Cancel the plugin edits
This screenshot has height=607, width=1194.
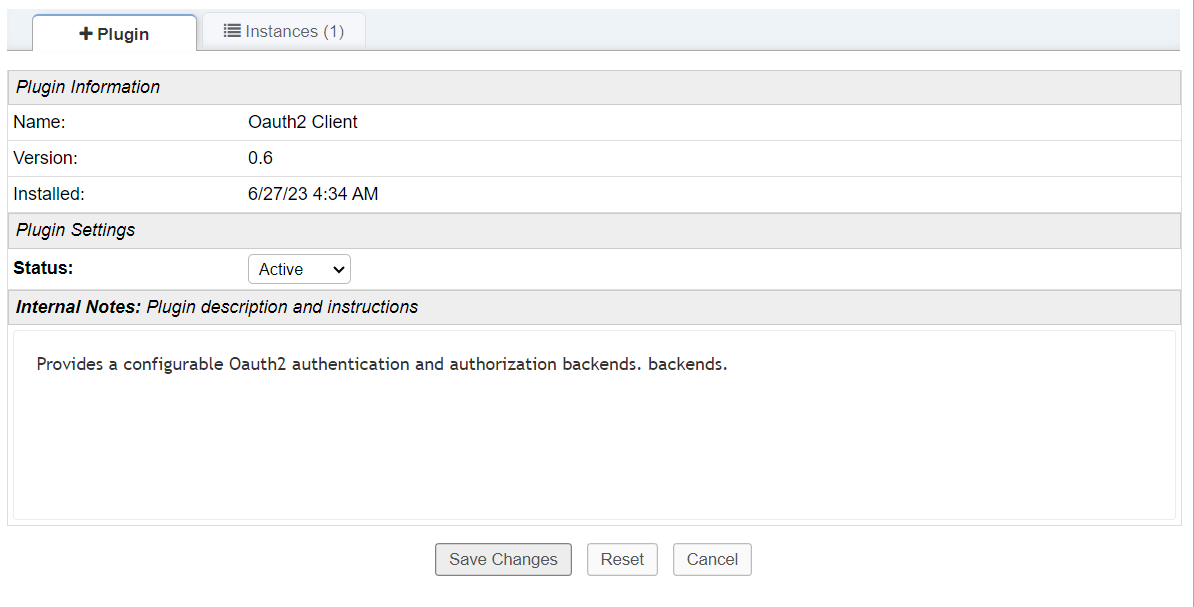tap(712, 559)
